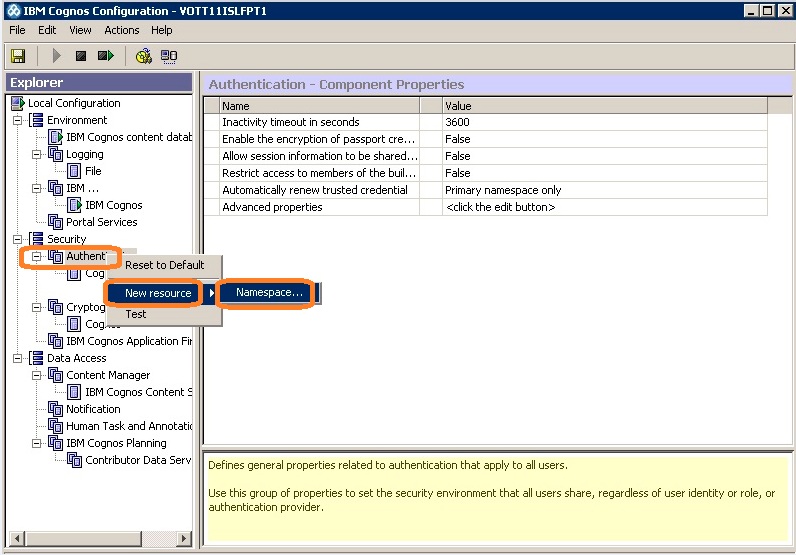Click the Restart service toolbar icon
Image resolution: width=796 pixels, height=555 pixels.
point(106,56)
